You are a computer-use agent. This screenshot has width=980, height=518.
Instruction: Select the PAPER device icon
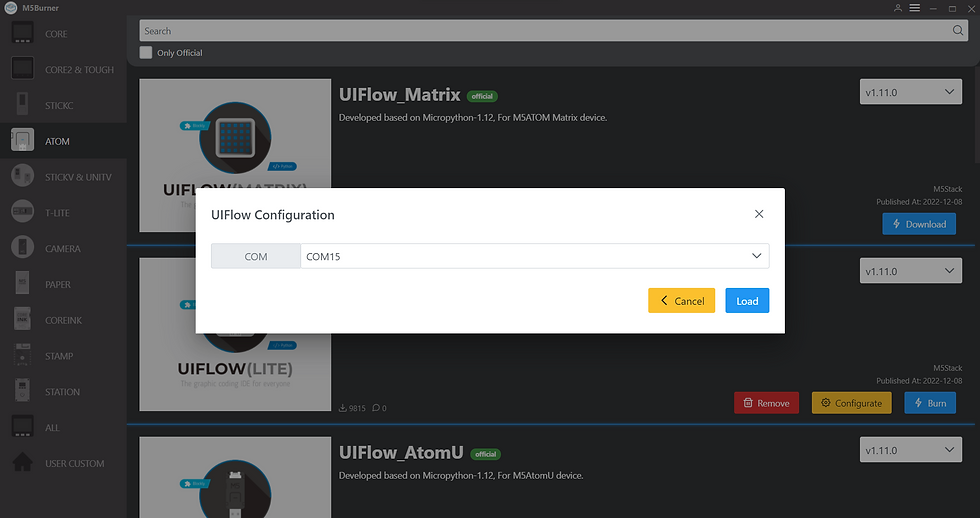[x=22, y=283]
